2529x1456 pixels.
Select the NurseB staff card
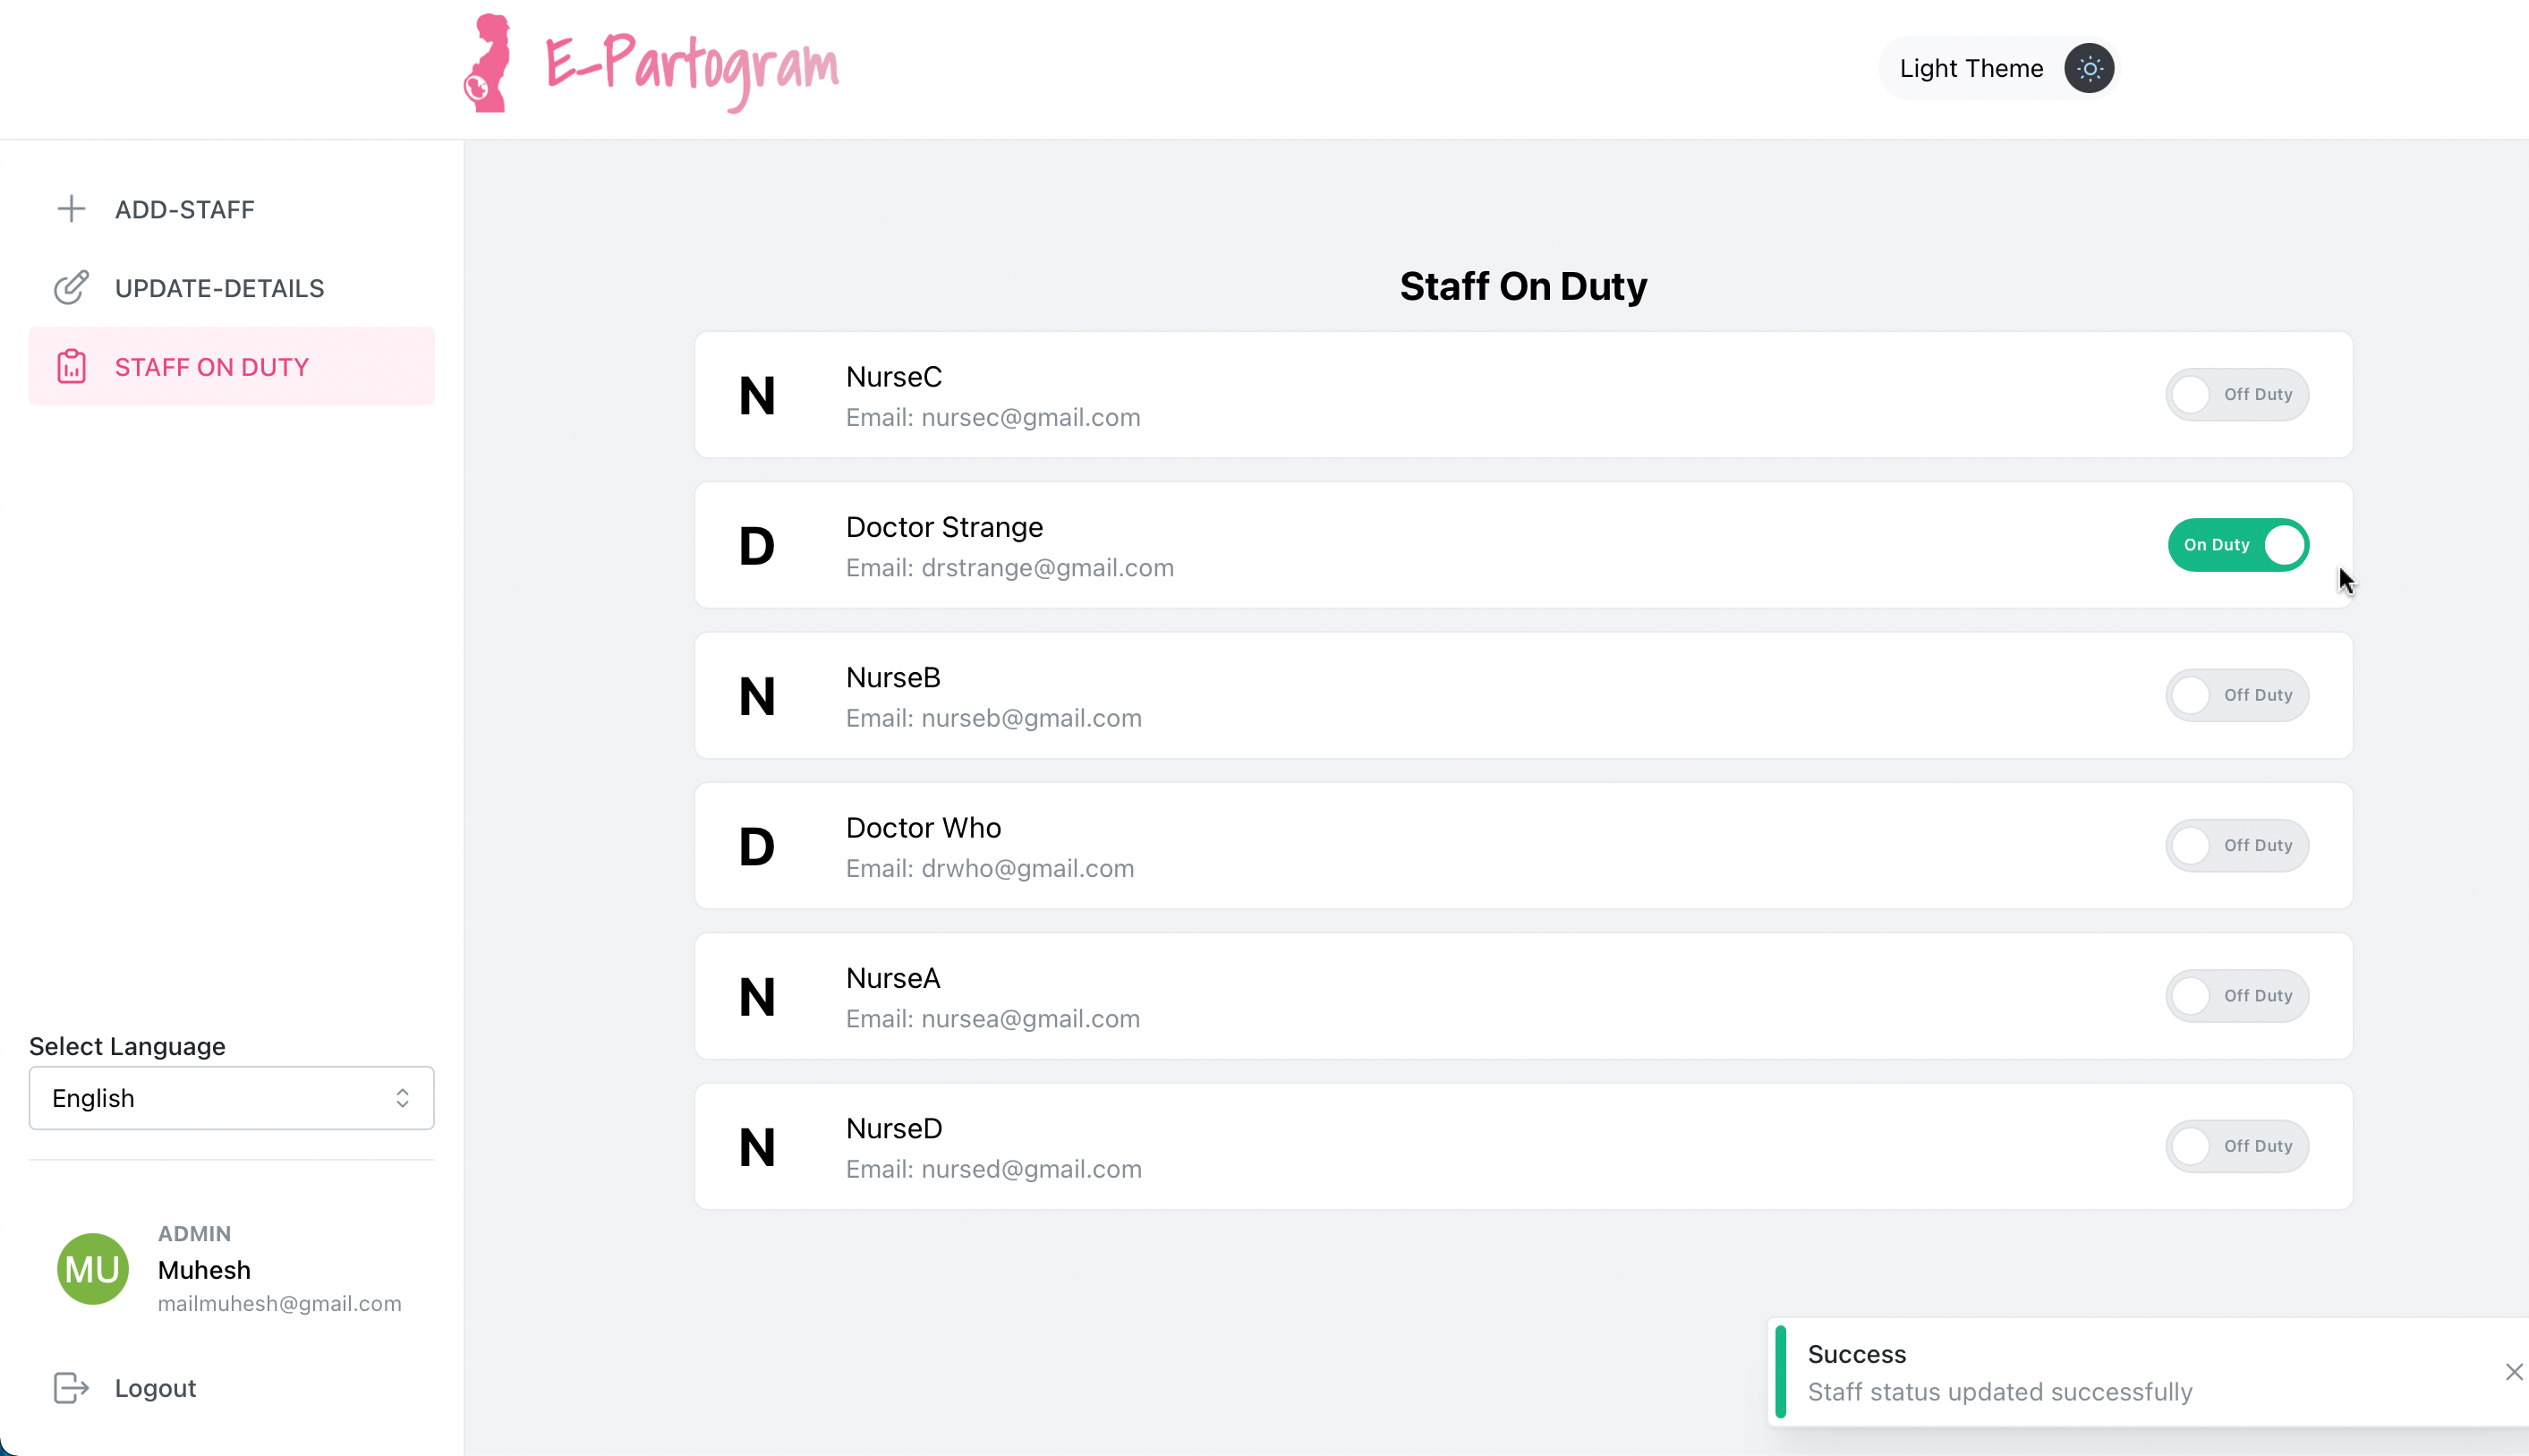click(1523, 696)
